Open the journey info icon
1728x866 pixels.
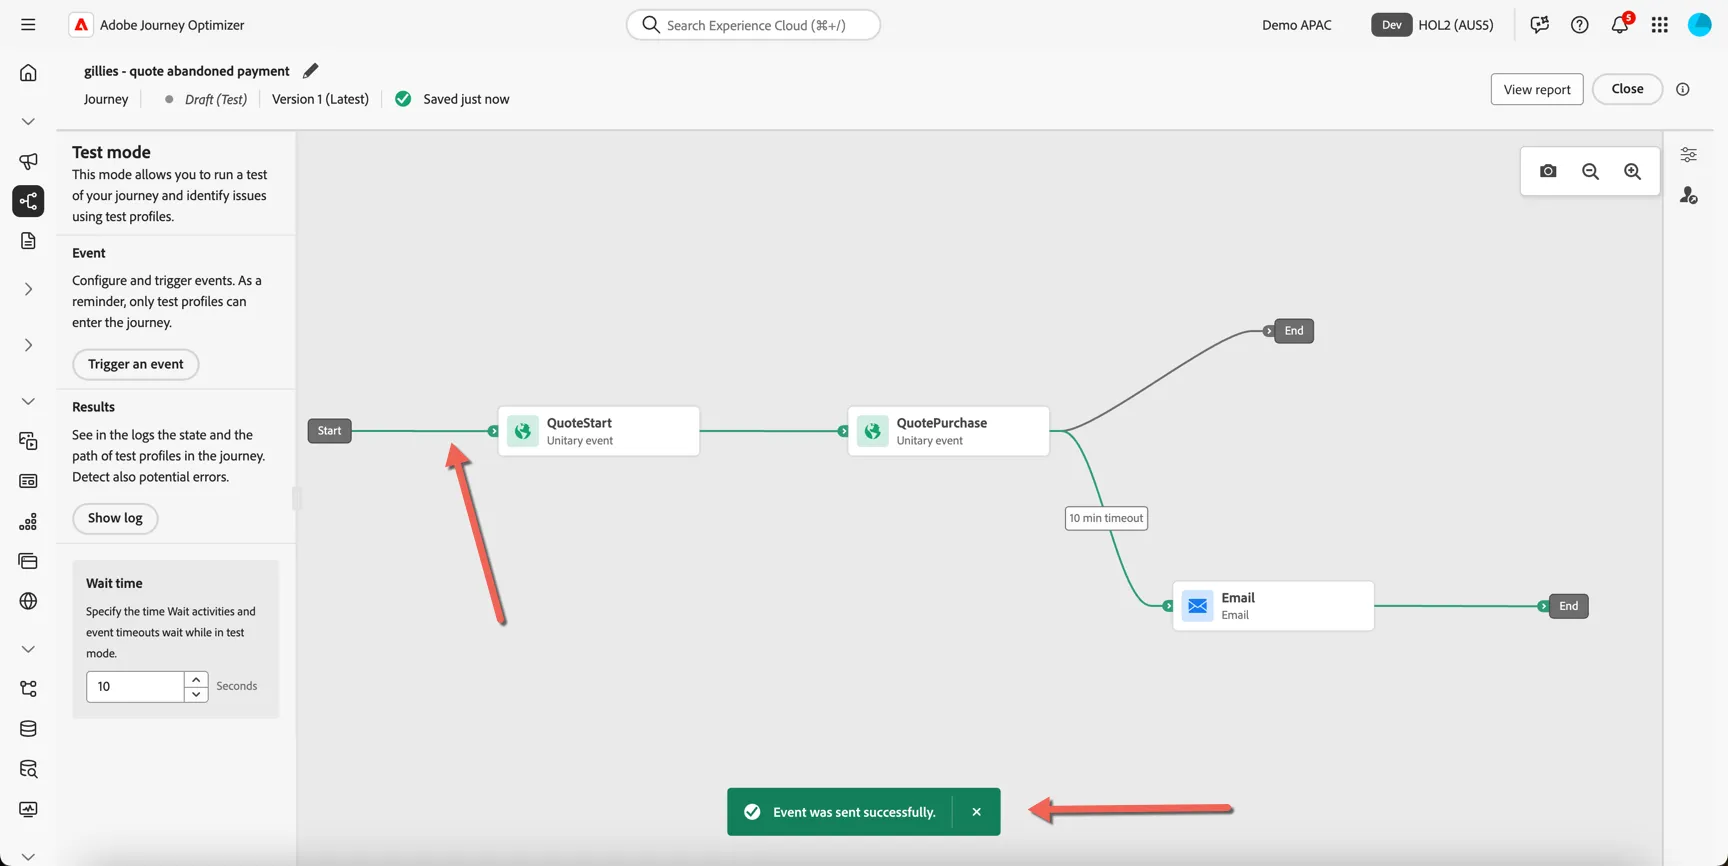1683,89
